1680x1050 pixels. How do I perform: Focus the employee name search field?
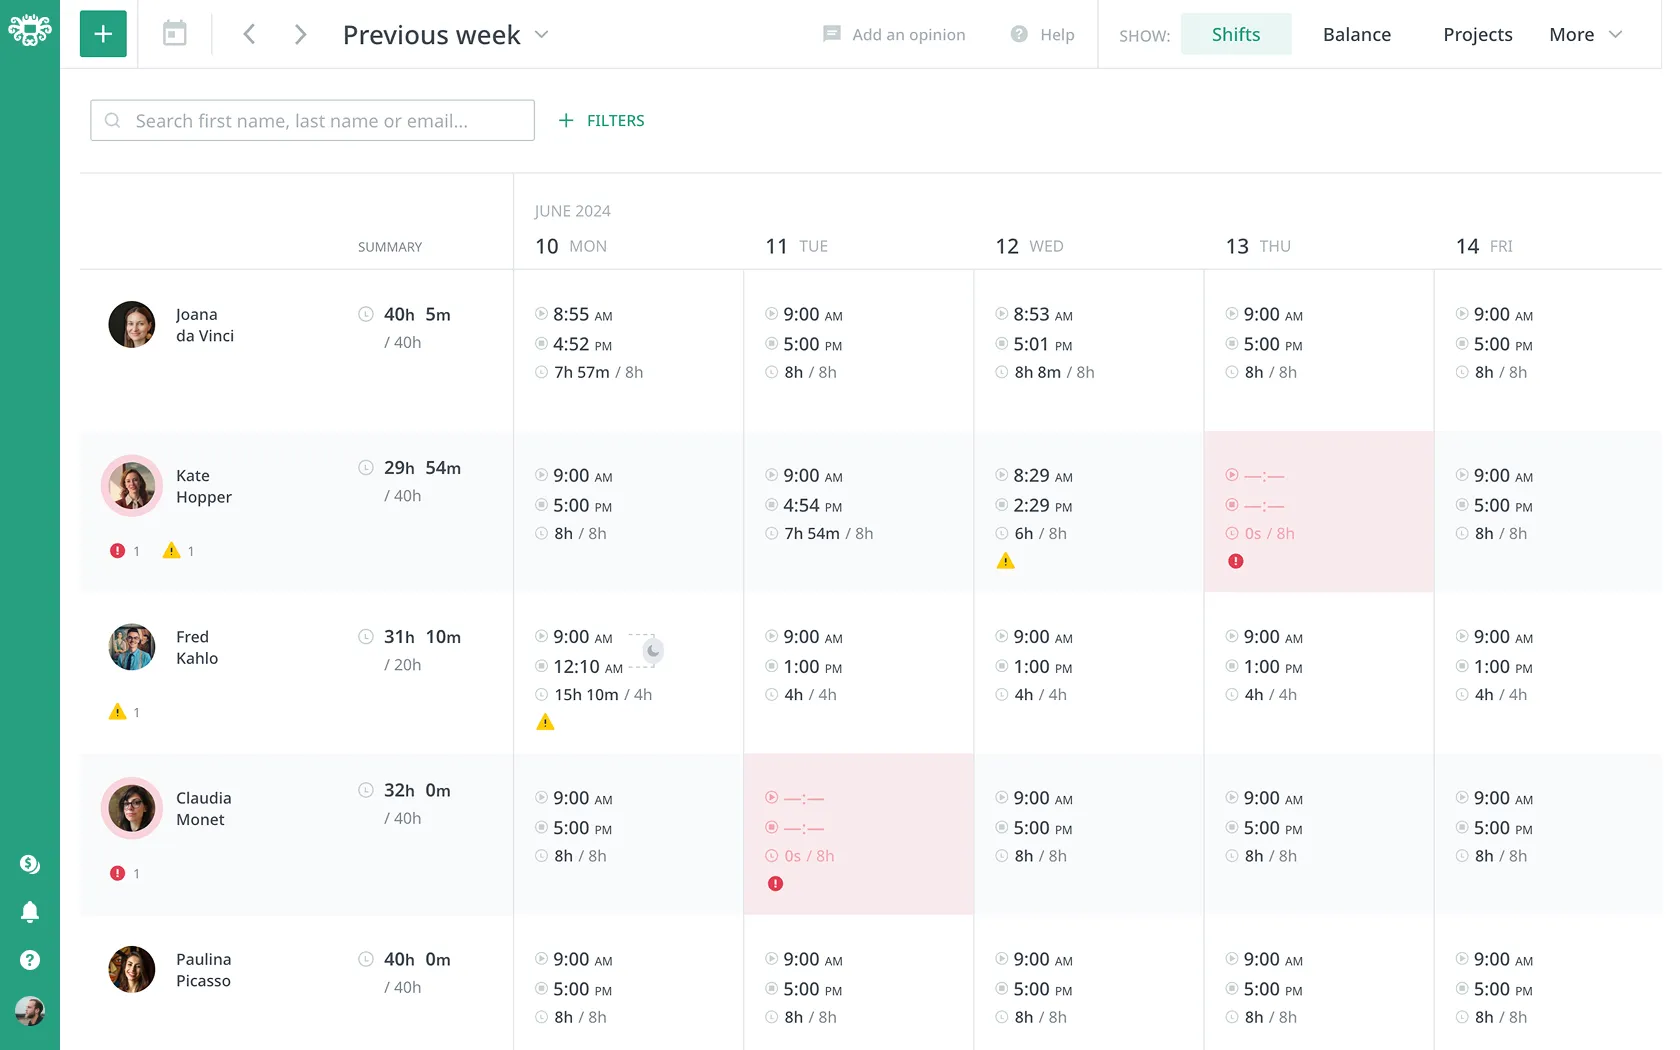coord(312,120)
